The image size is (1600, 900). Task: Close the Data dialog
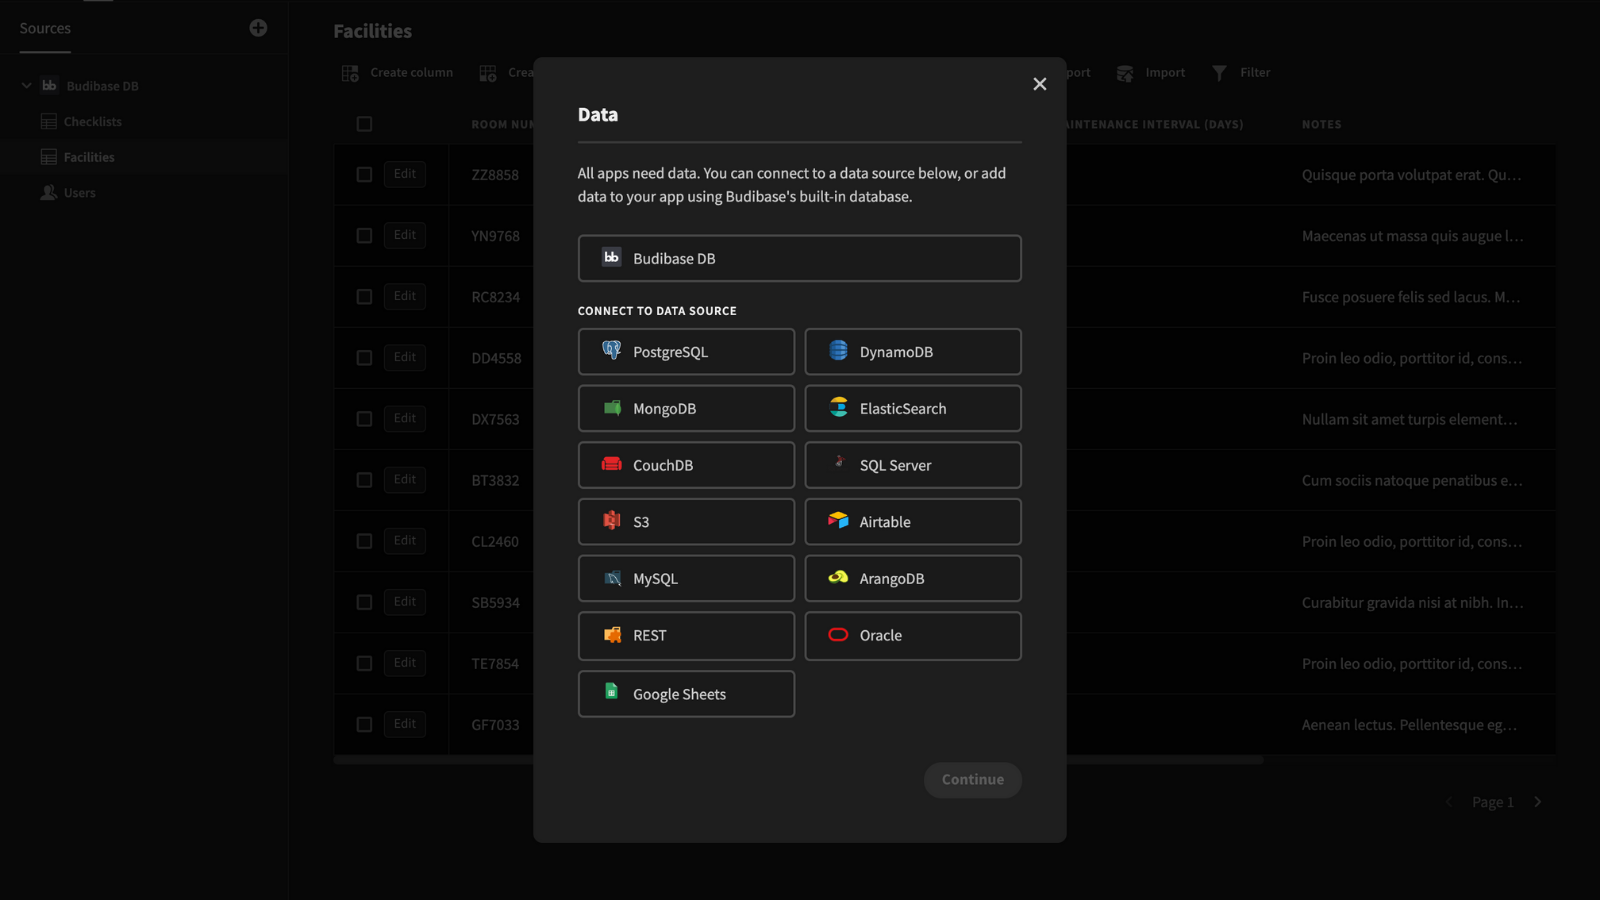[1040, 84]
